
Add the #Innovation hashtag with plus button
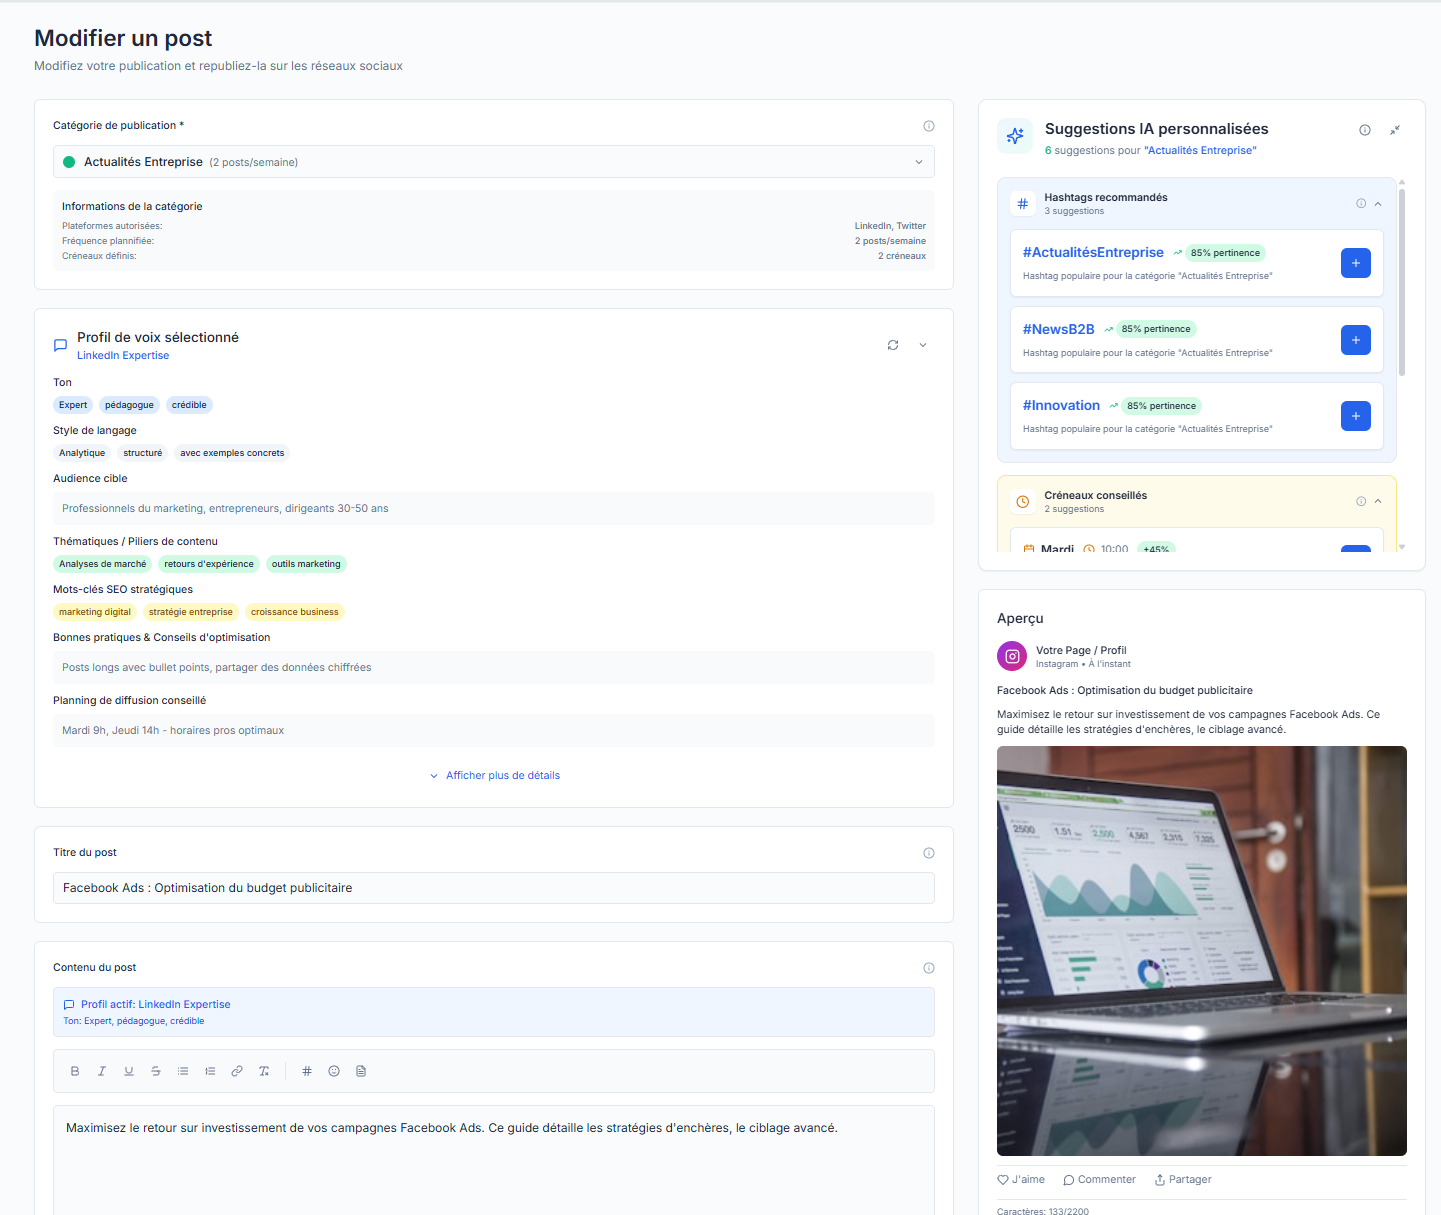pos(1355,416)
